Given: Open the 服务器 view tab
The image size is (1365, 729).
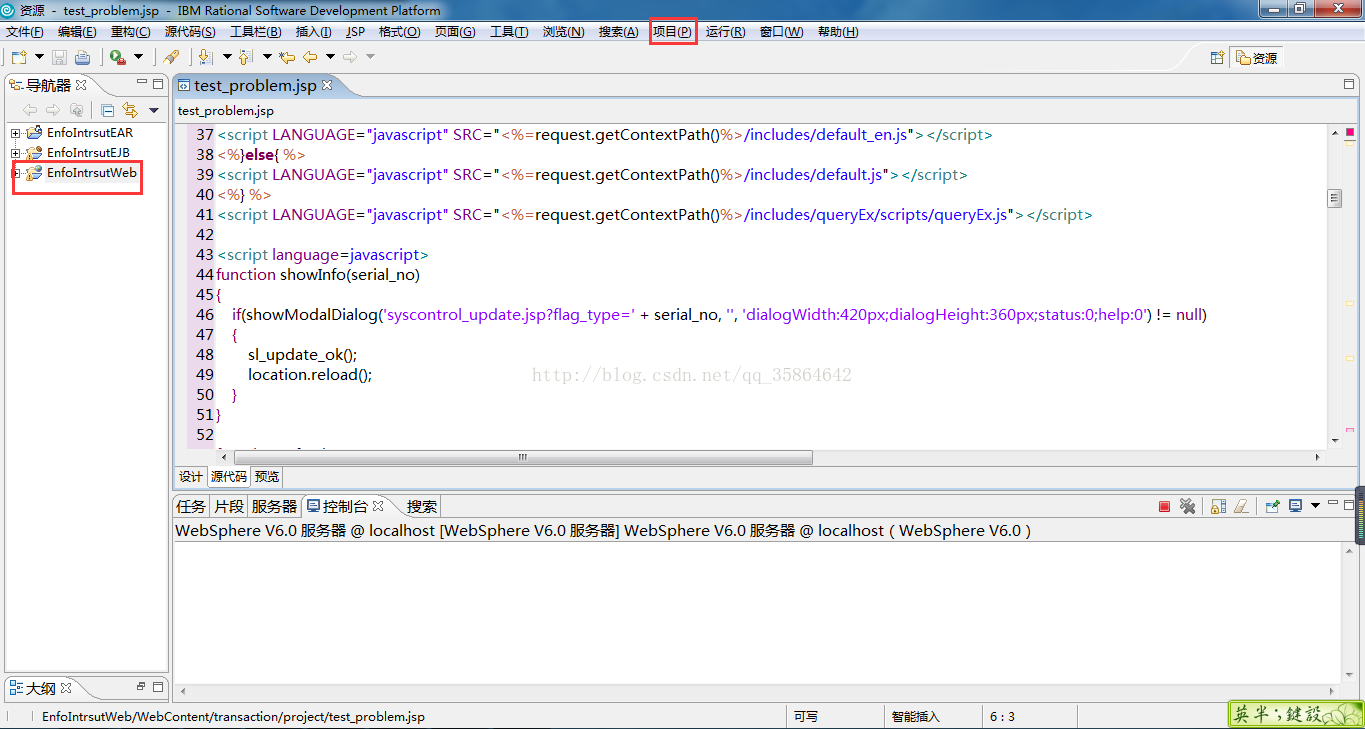Looking at the screenshot, I should tap(274, 506).
